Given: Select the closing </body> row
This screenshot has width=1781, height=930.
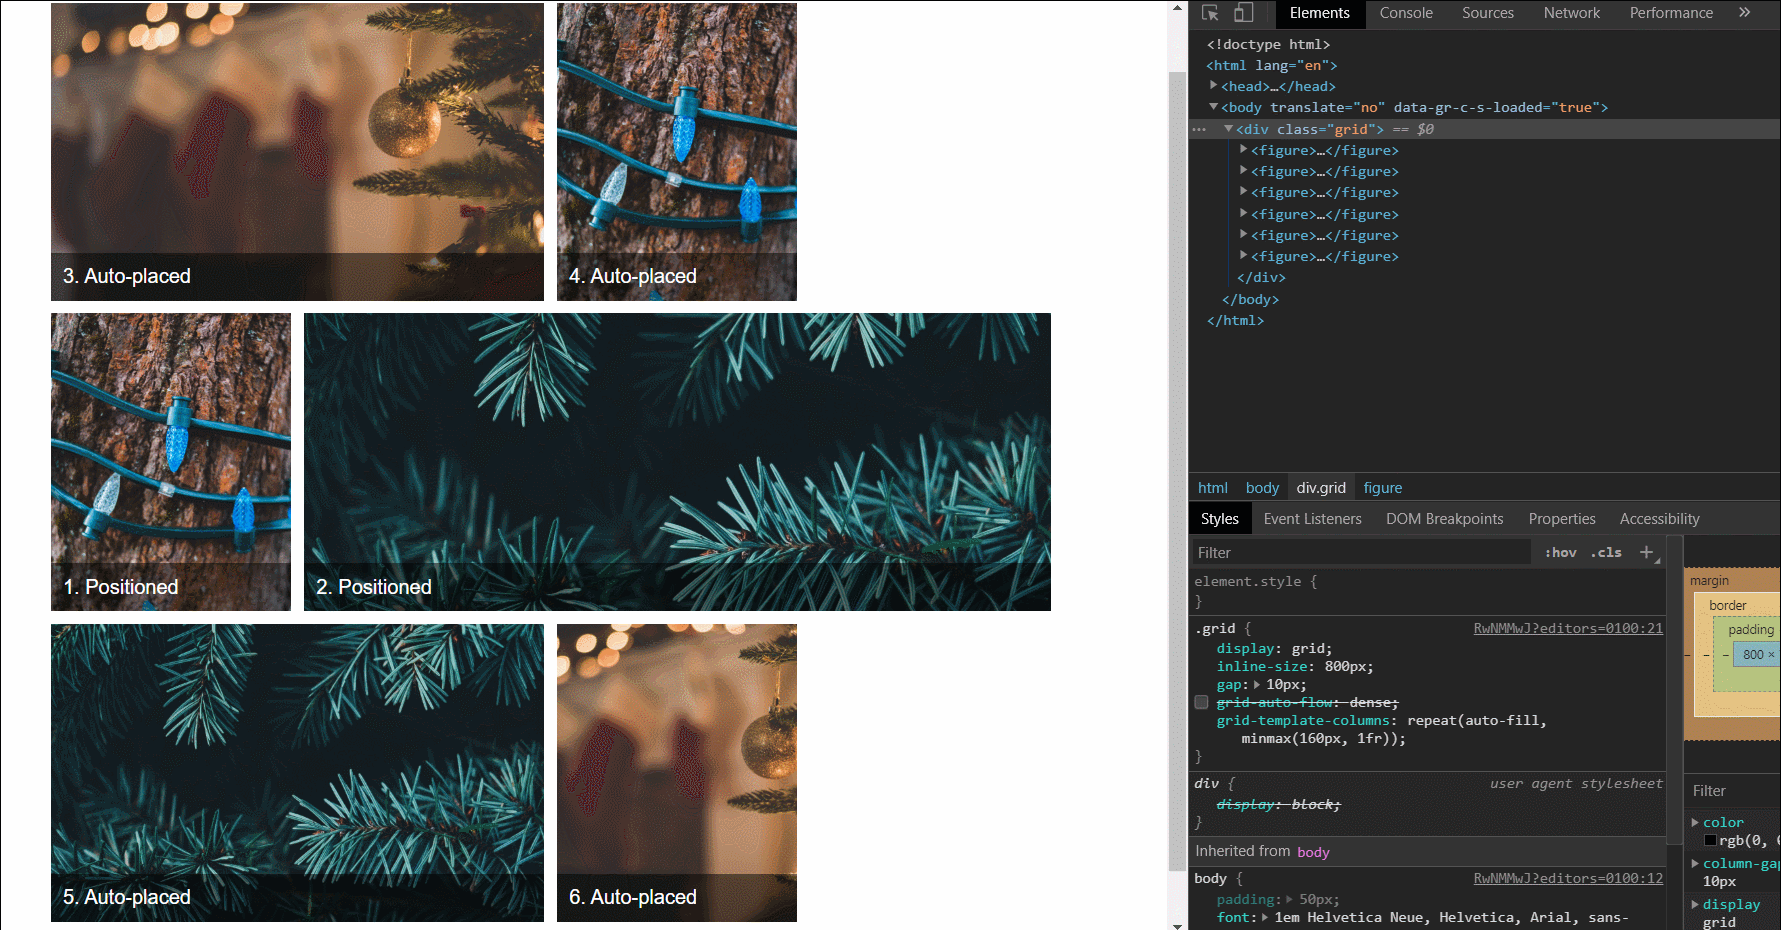Looking at the screenshot, I should pos(1250,299).
